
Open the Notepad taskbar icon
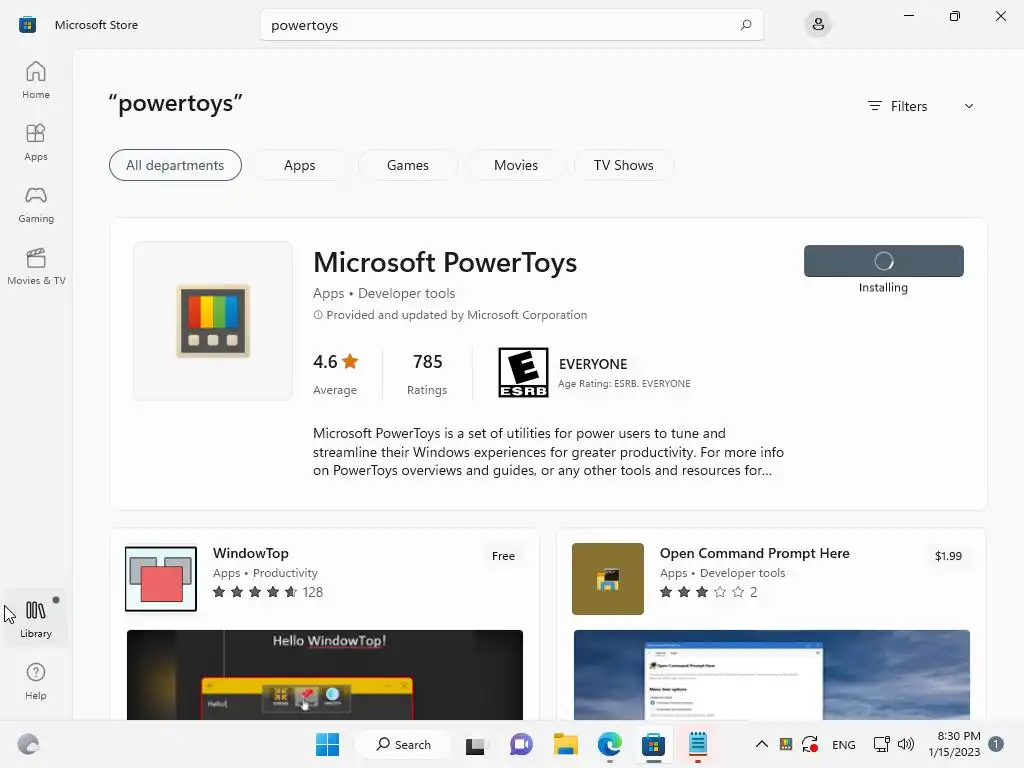coord(697,744)
